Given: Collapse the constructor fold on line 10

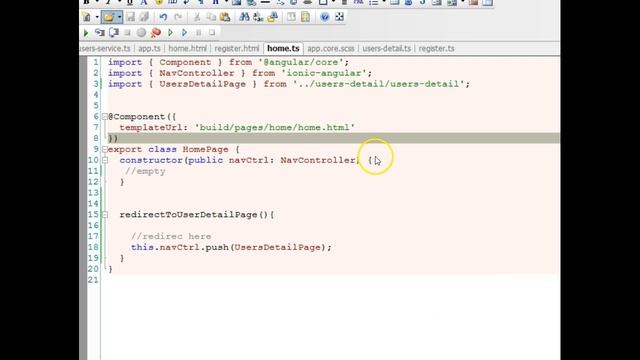Looking at the screenshot, I should (x=105, y=160).
